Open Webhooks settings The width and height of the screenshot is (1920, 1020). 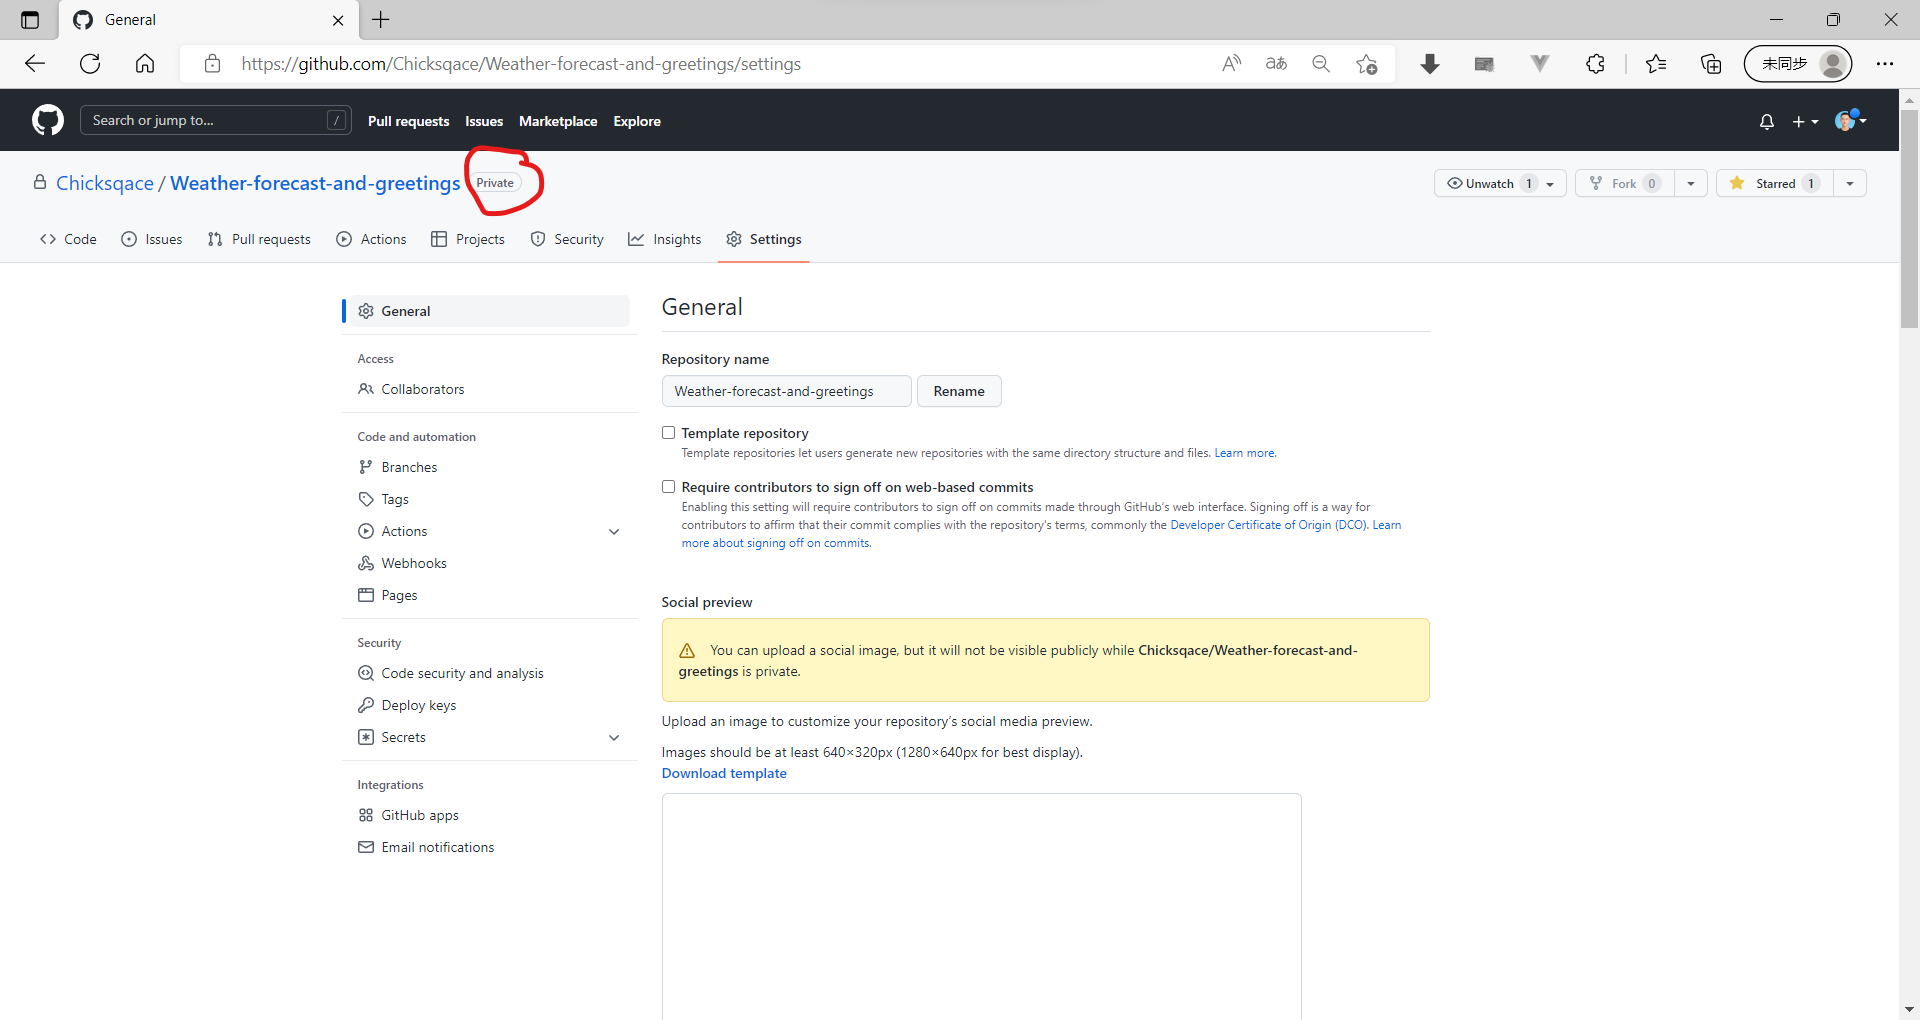(x=413, y=562)
